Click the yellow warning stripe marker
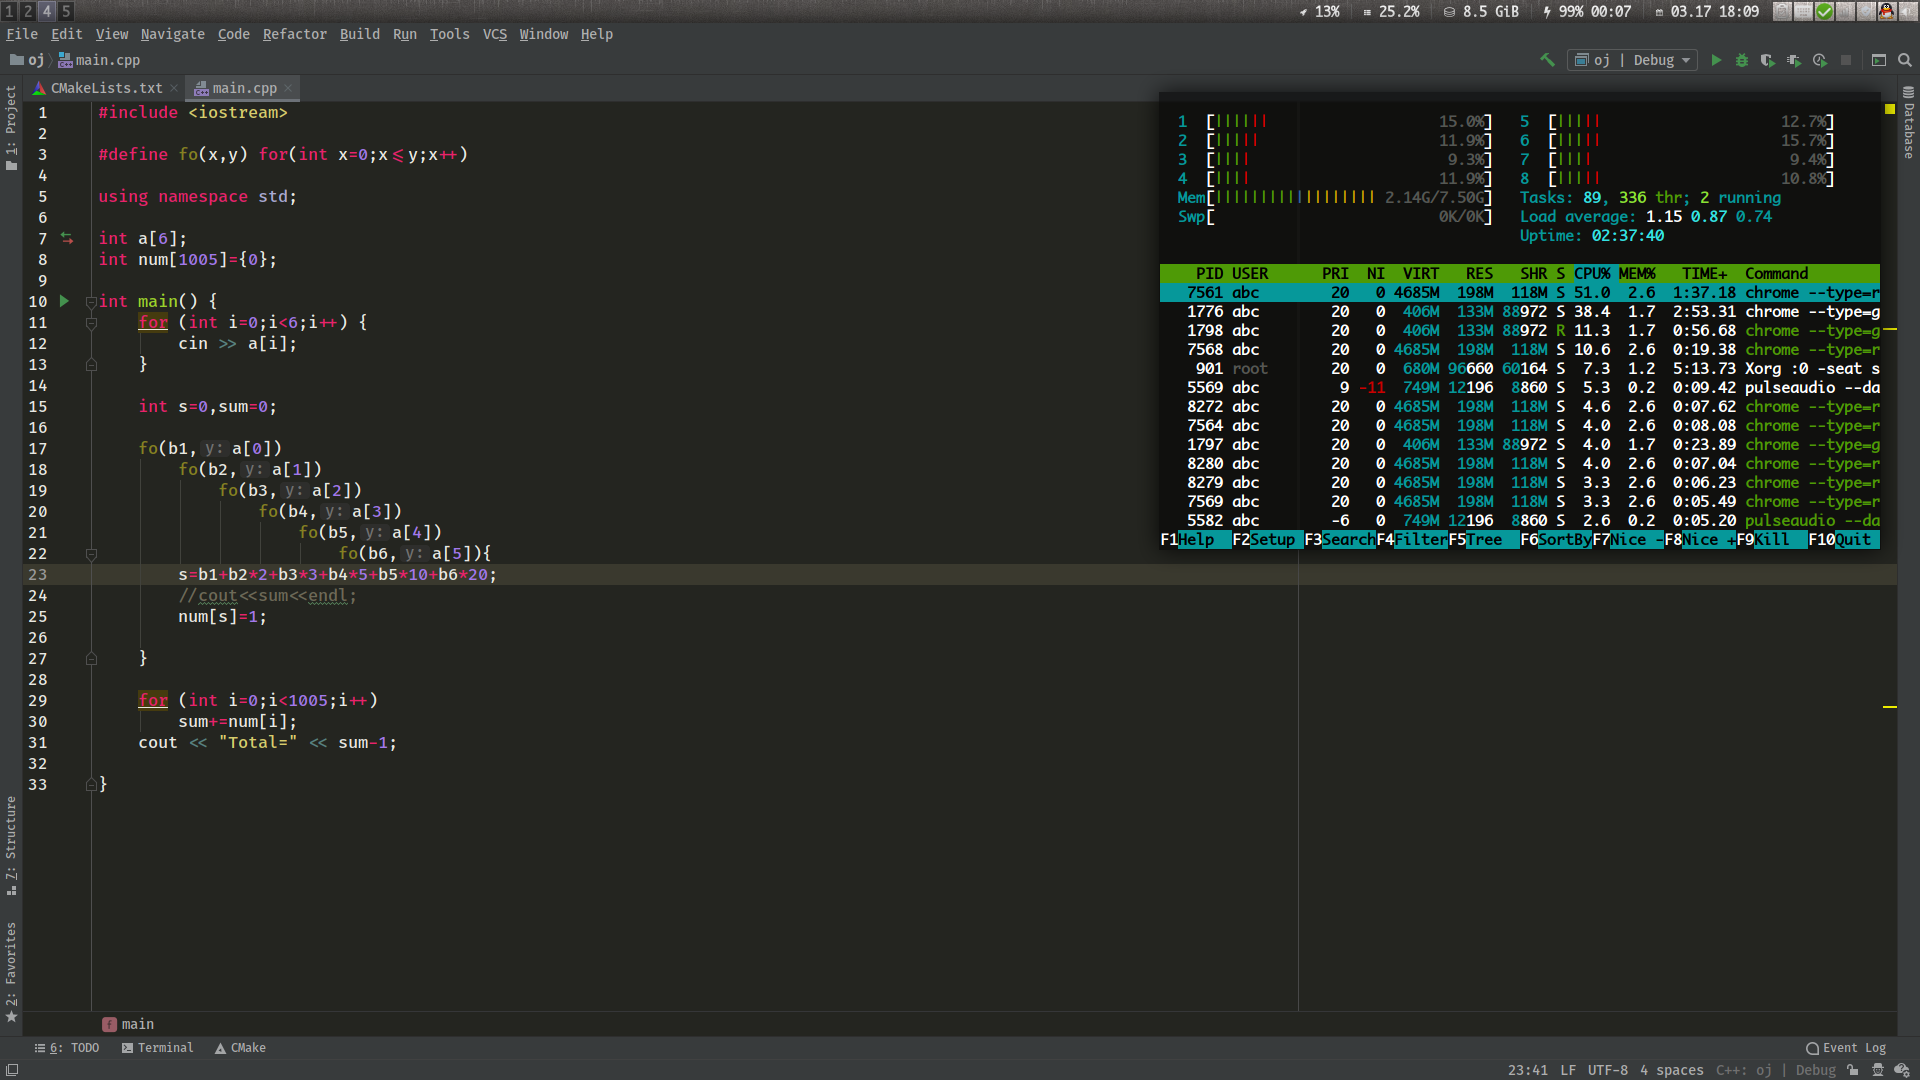The width and height of the screenshot is (1920, 1080). click(1890, 707)
